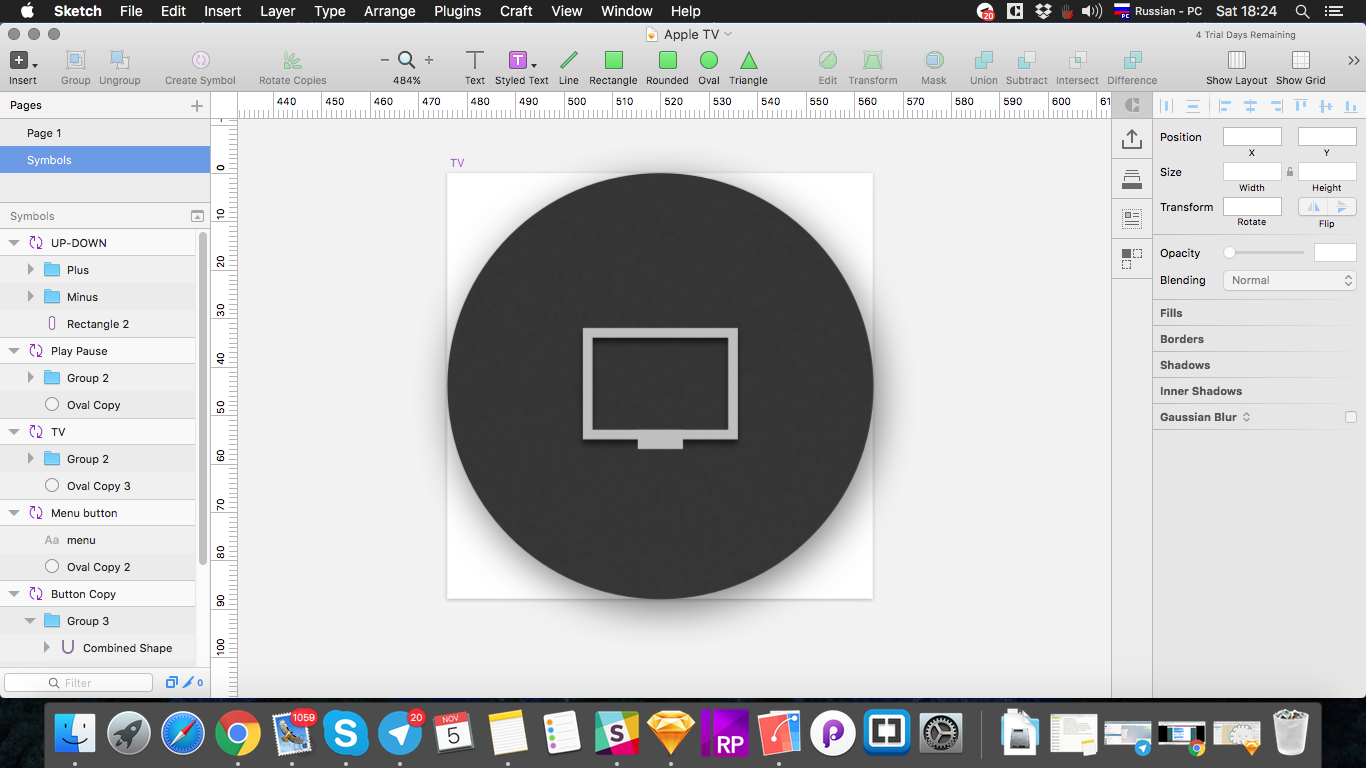Click the layer Filter search field
The height and width of the screenshot is (768, 1366).
79,683
